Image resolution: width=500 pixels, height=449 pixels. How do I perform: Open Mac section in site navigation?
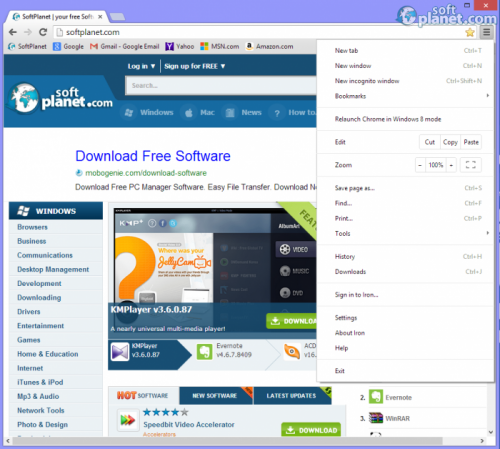tap(199, 113)
